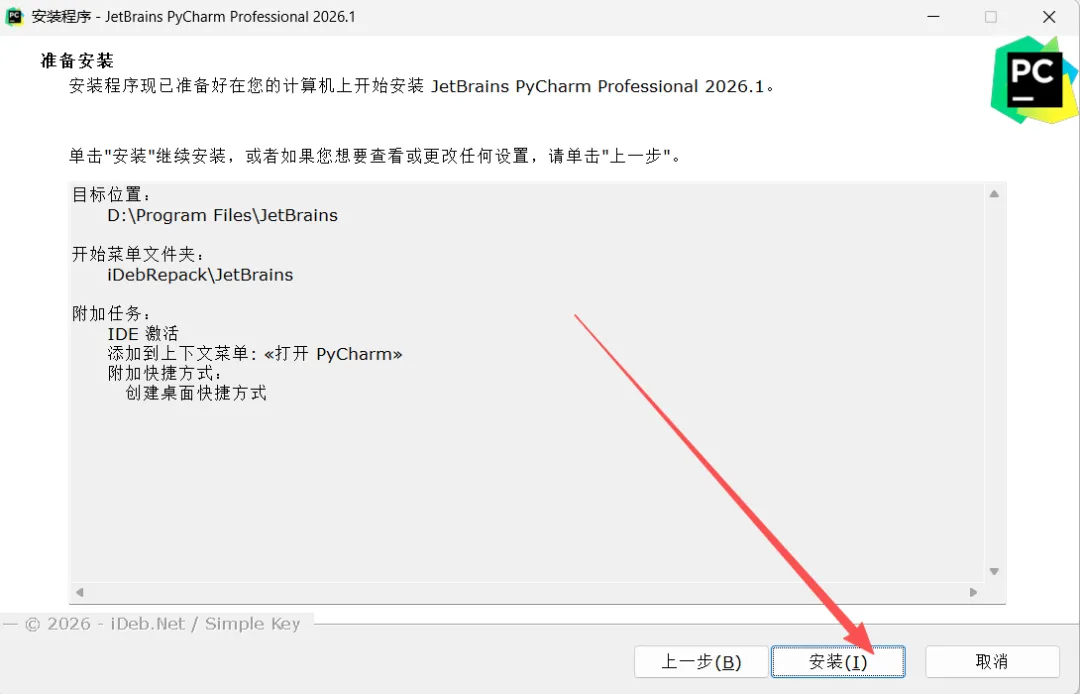Click the horizontal scroll right arrow
The width and height of the screenshot is (1080, 694).
tap(973, 592)
